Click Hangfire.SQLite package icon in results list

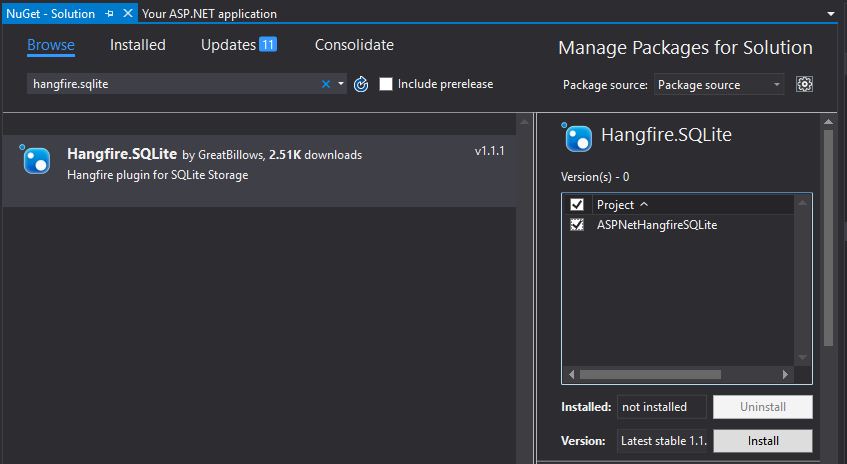tap(36, 160)
